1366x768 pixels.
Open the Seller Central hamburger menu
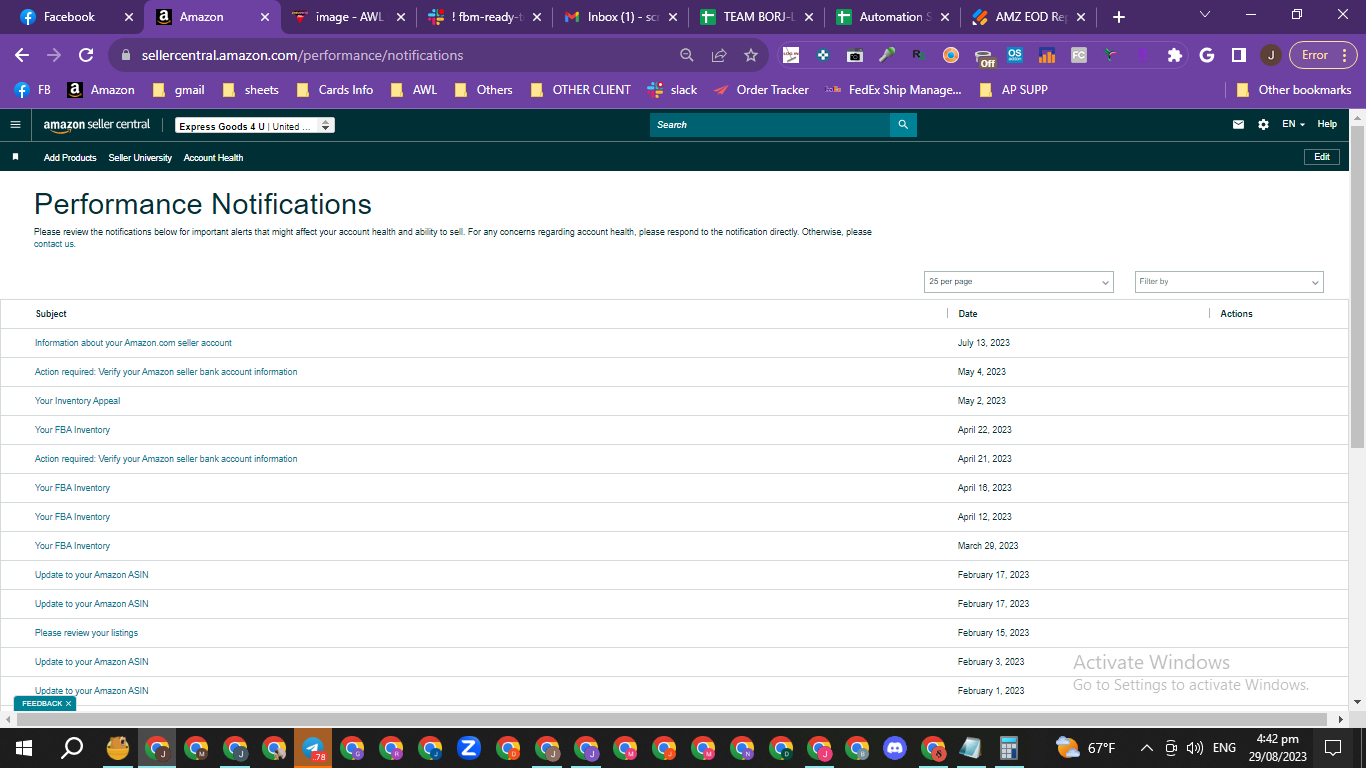[x=15, y=125]
